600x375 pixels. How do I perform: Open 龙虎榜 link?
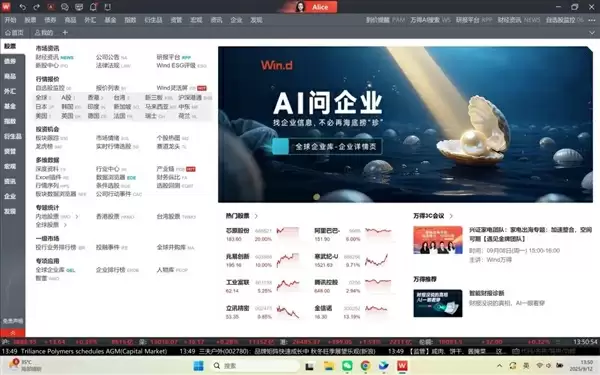49,146
